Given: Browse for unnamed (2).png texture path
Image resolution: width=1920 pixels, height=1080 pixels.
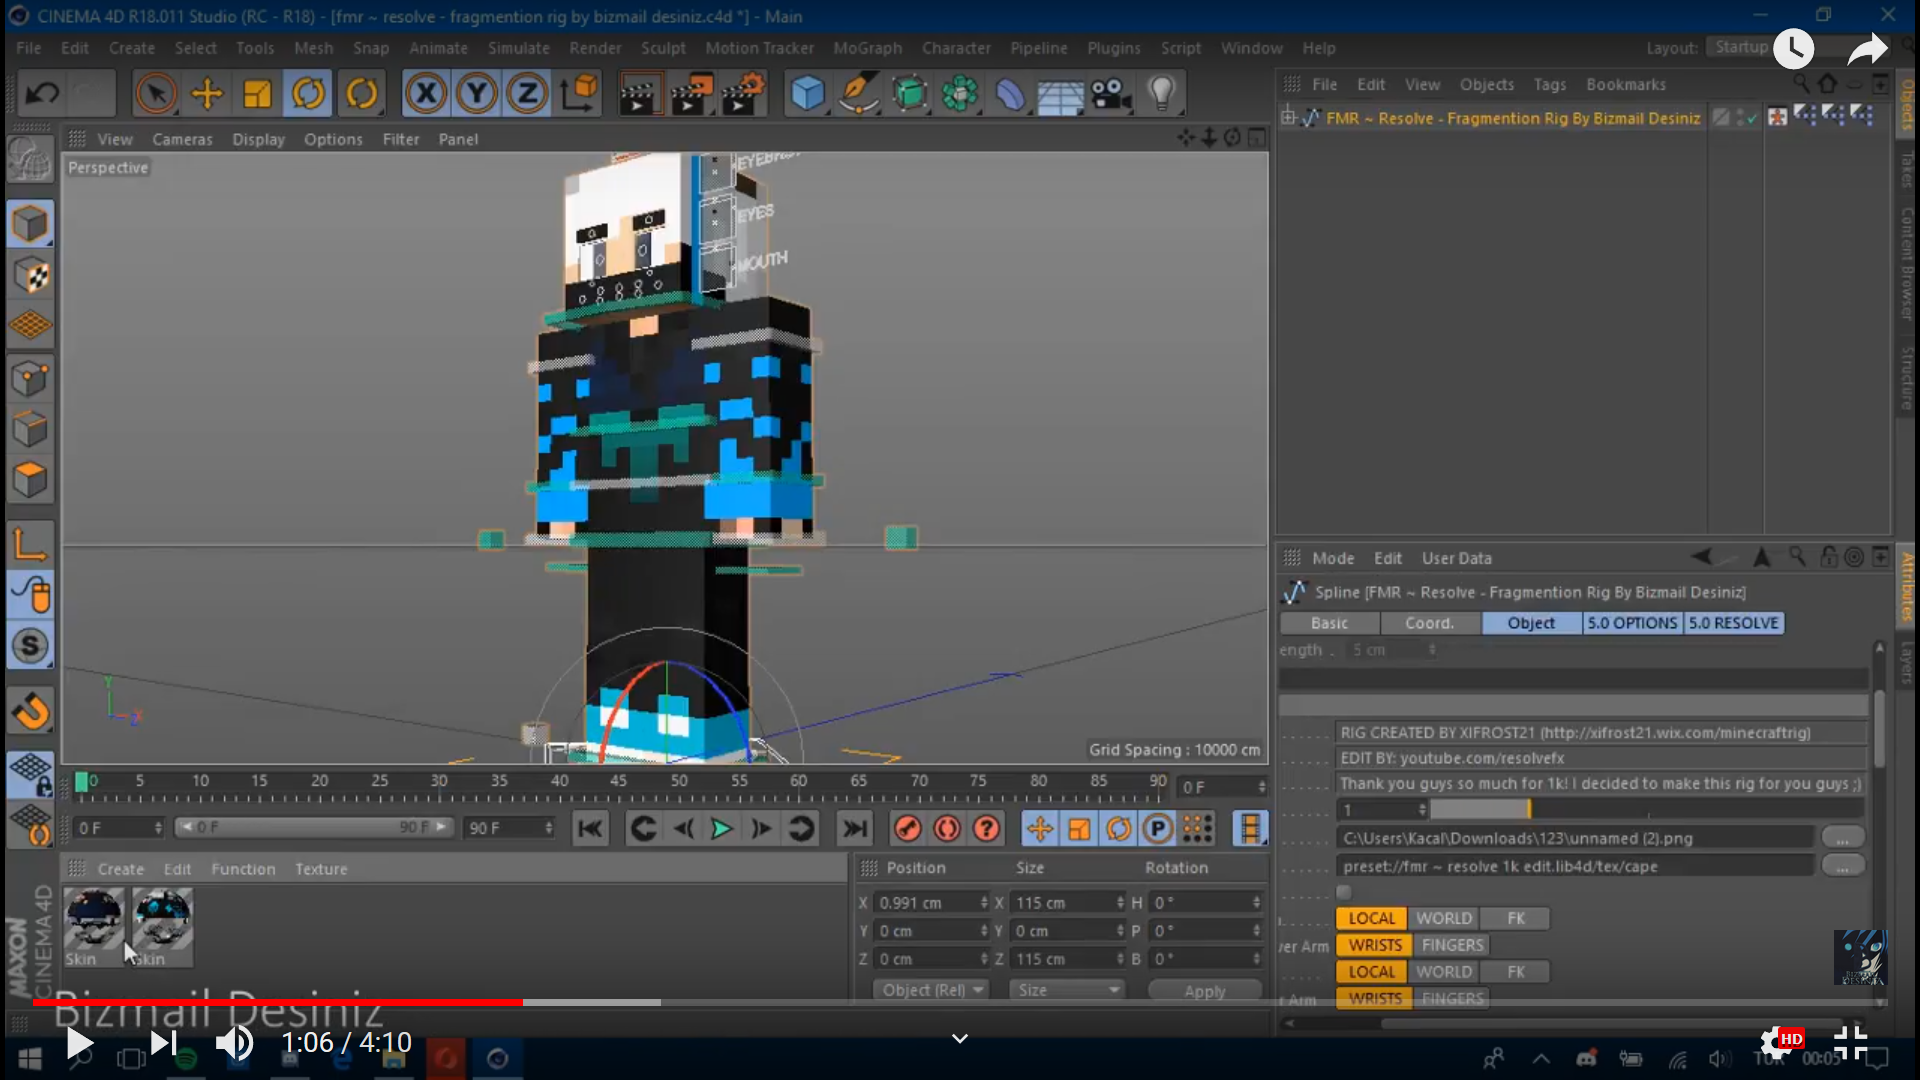Looking at the screenshot, I should pyautogui.click(x=1842, y=838).
